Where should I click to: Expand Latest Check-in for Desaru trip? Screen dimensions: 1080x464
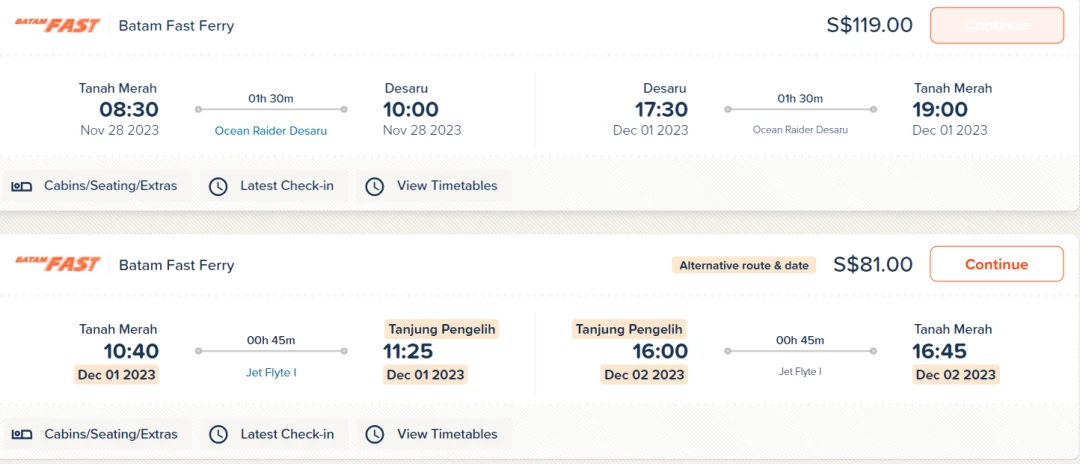[274, 186]
